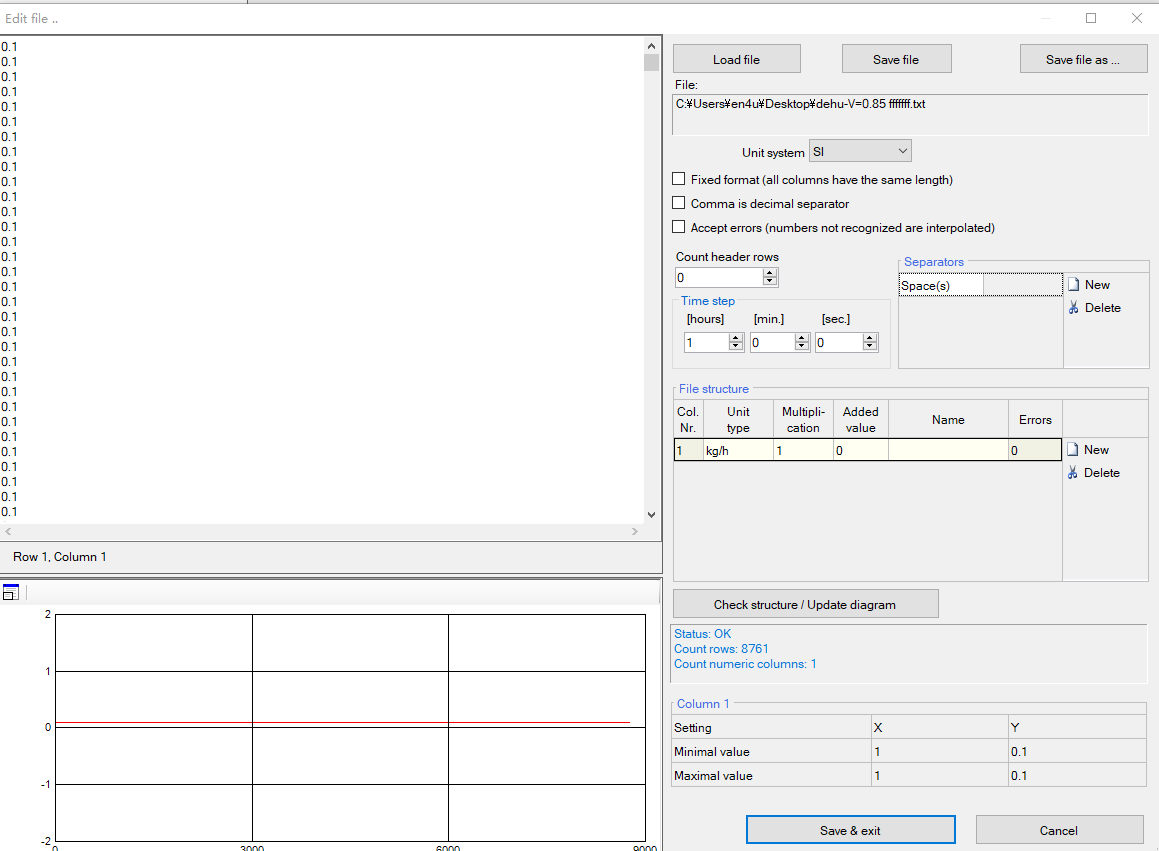
Task: Open the Unit system dropdown
Action: click(861, 152)
